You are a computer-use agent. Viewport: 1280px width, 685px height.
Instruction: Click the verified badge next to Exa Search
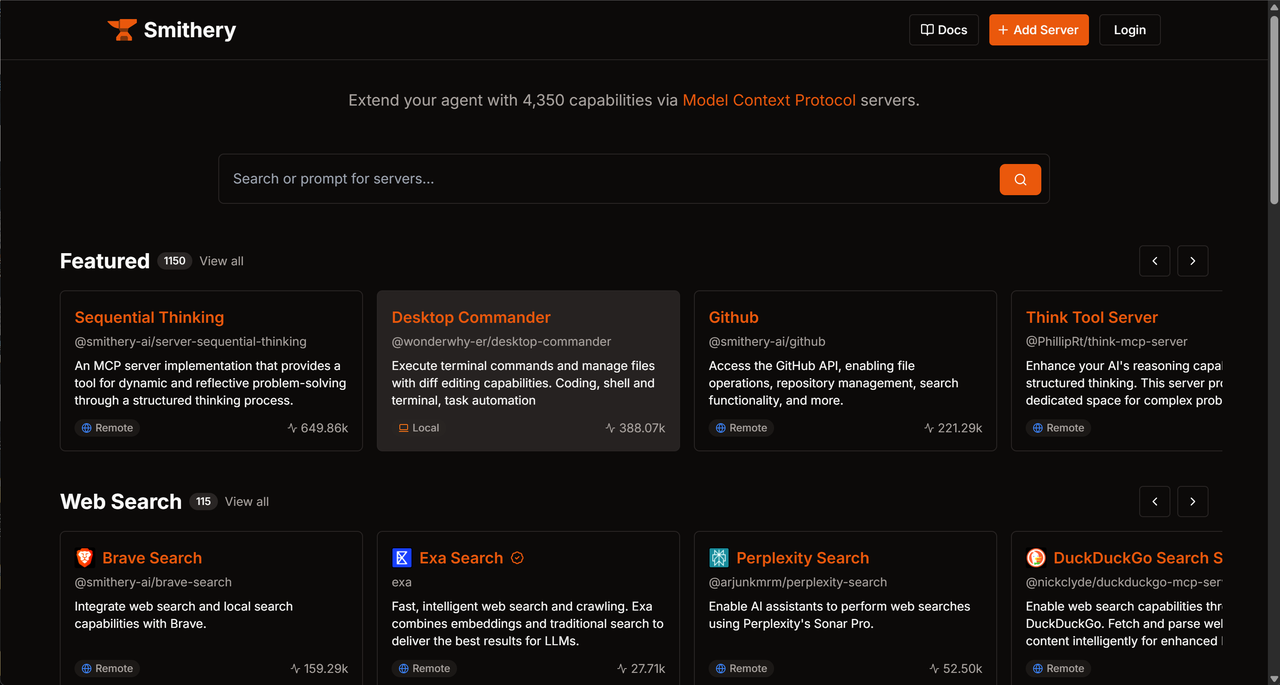pyautogui.click(x=517, y=558)
